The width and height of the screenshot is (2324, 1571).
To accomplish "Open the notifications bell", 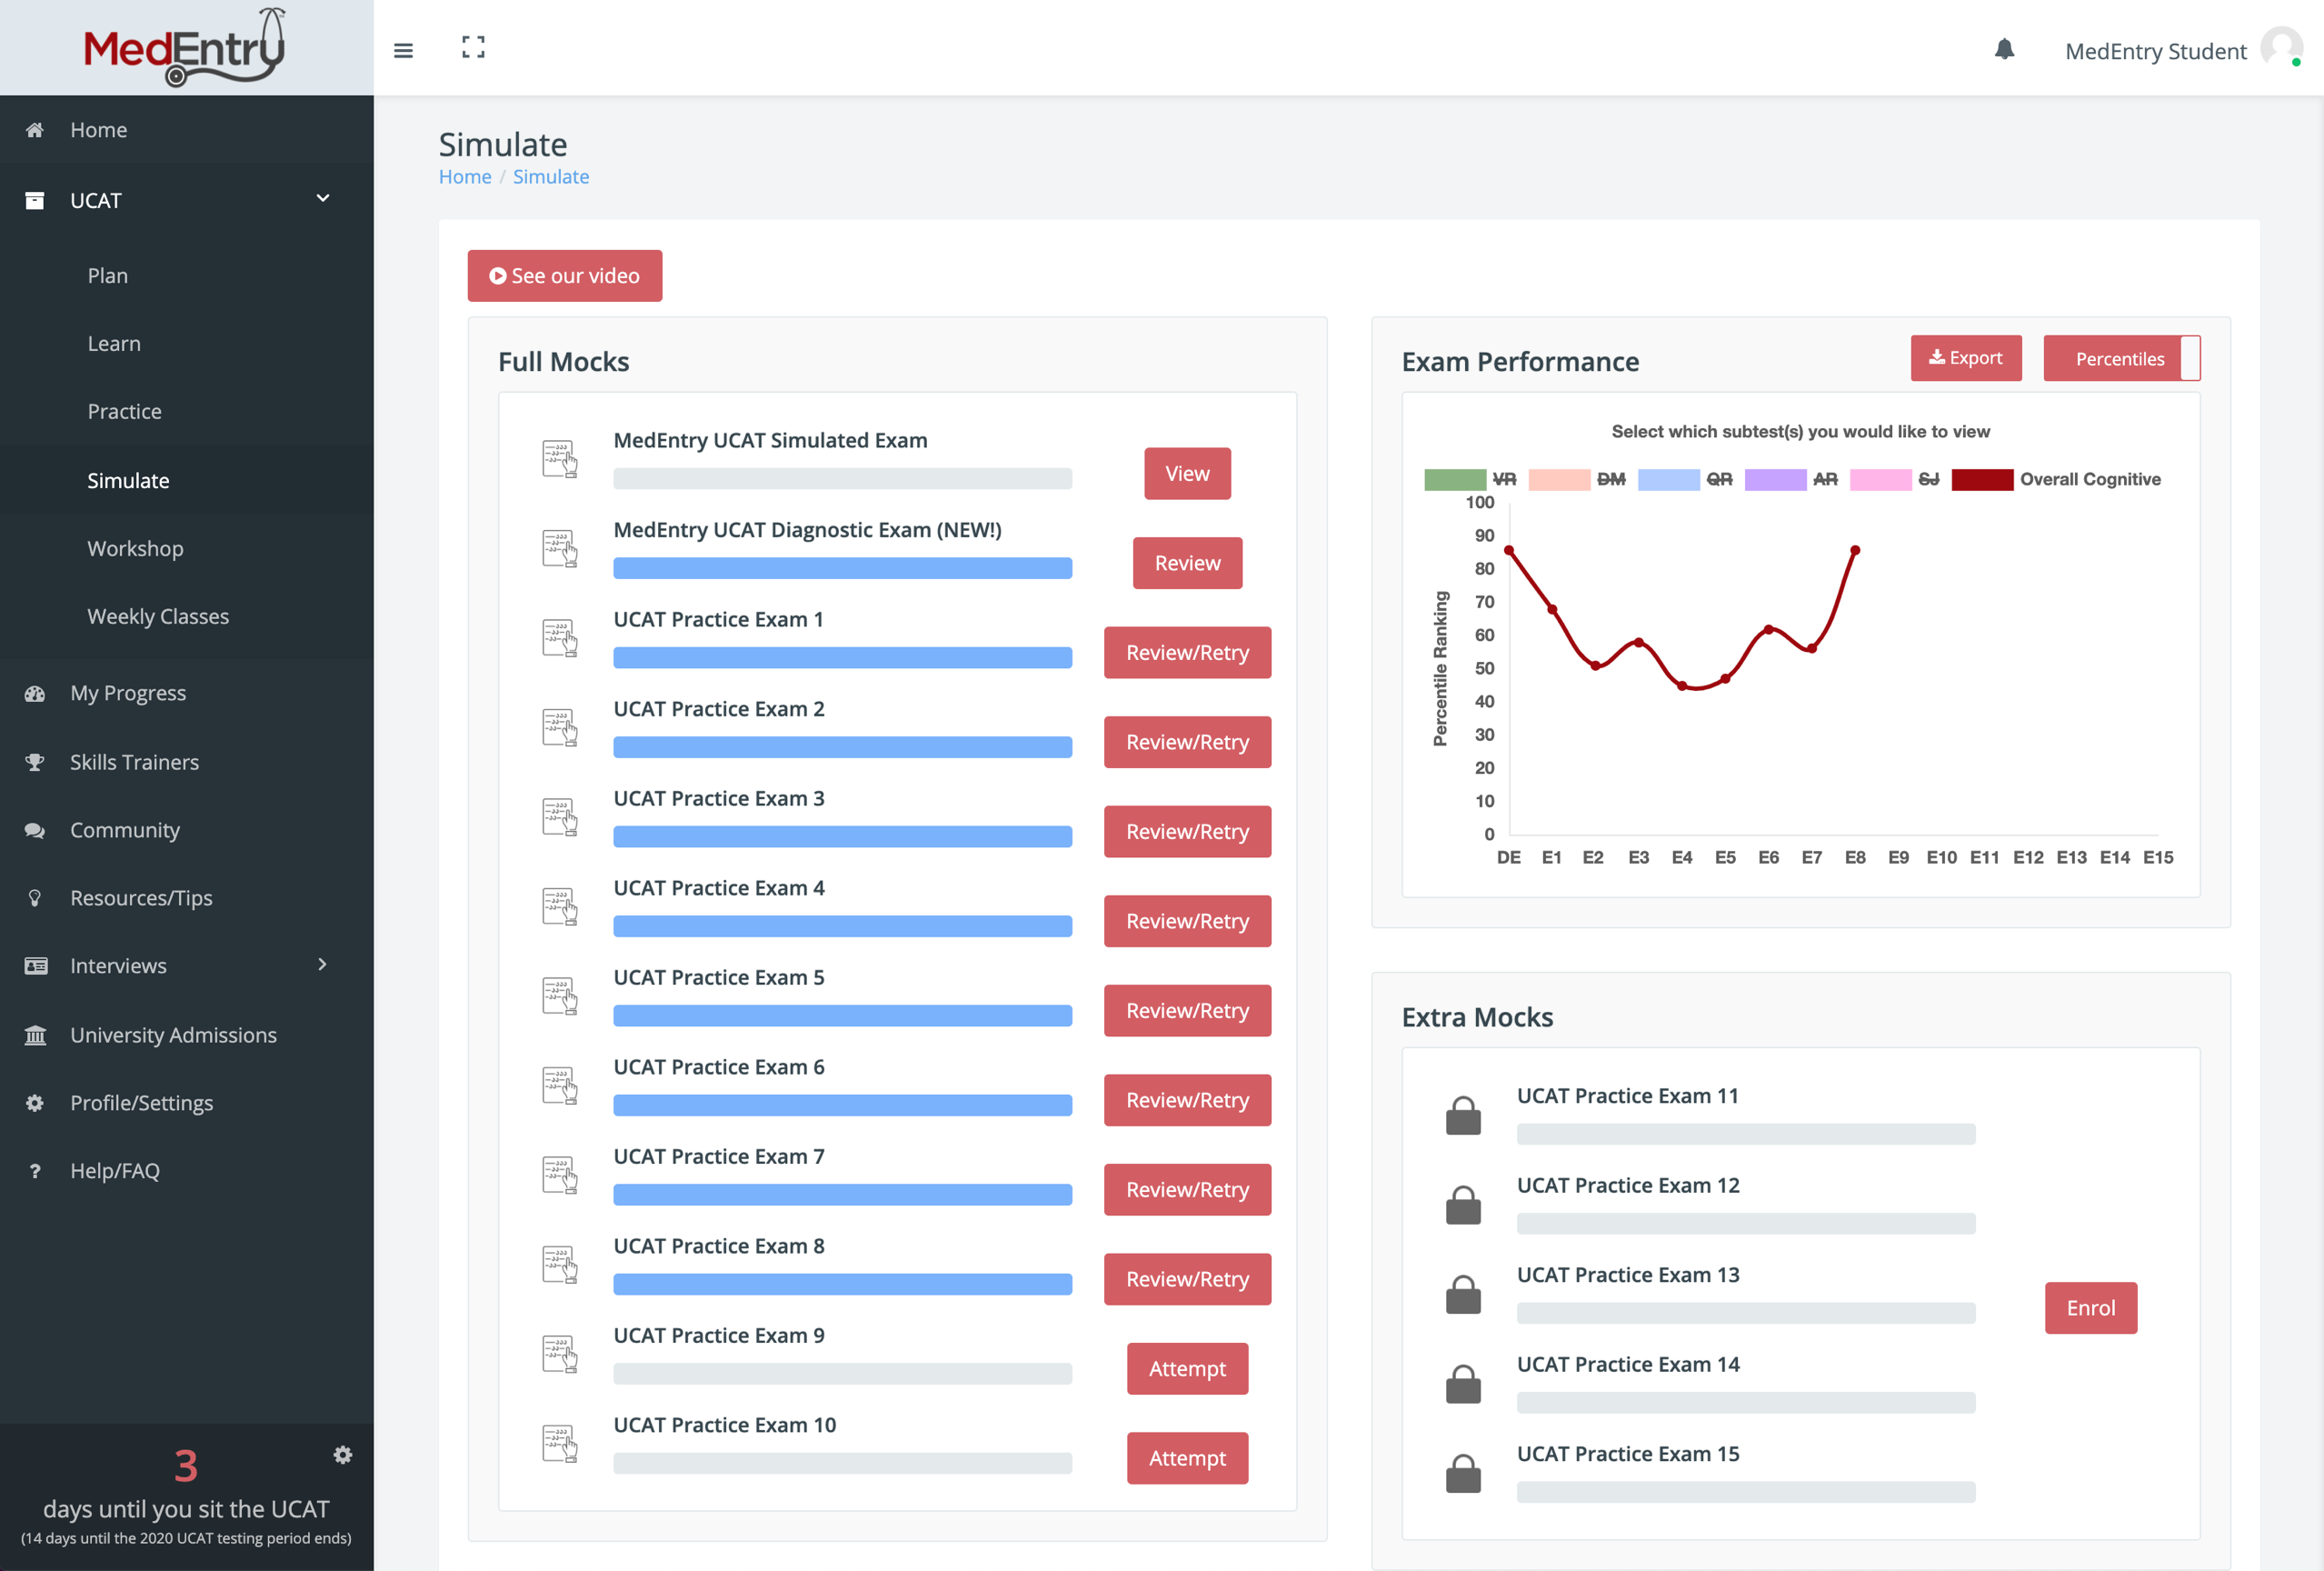I will [x=2004, y=49].
